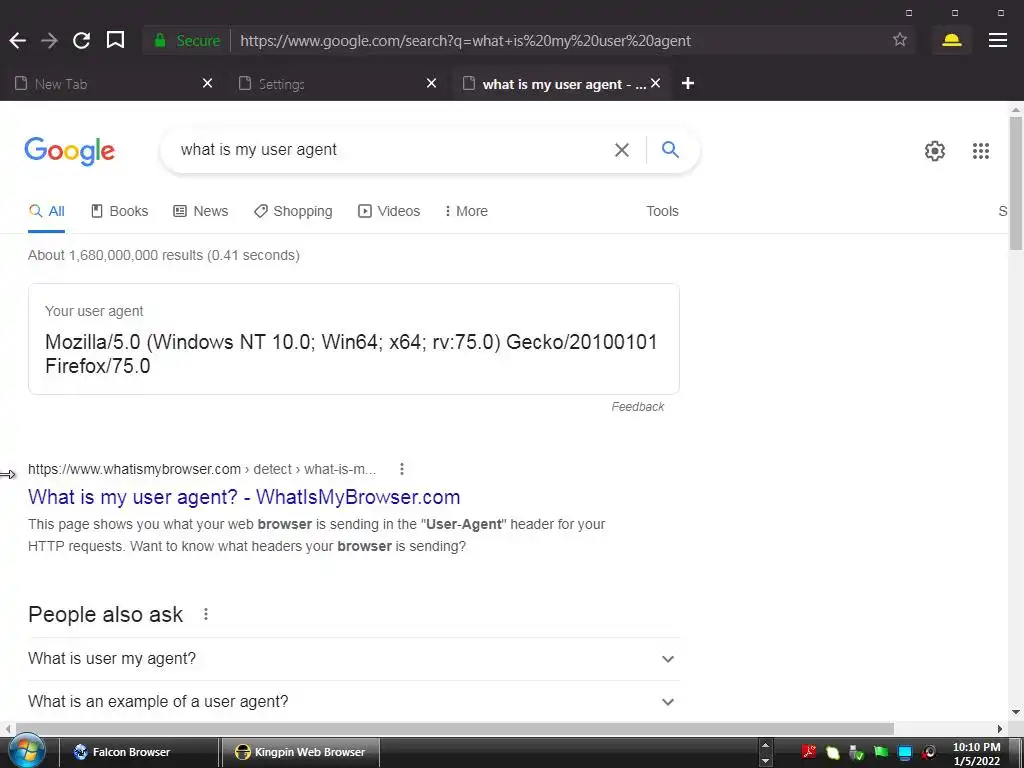Viewport: 1024px width, 768px height.
Task: Expand 'What is user my agent?' question
Action: (x=353, y=658)
